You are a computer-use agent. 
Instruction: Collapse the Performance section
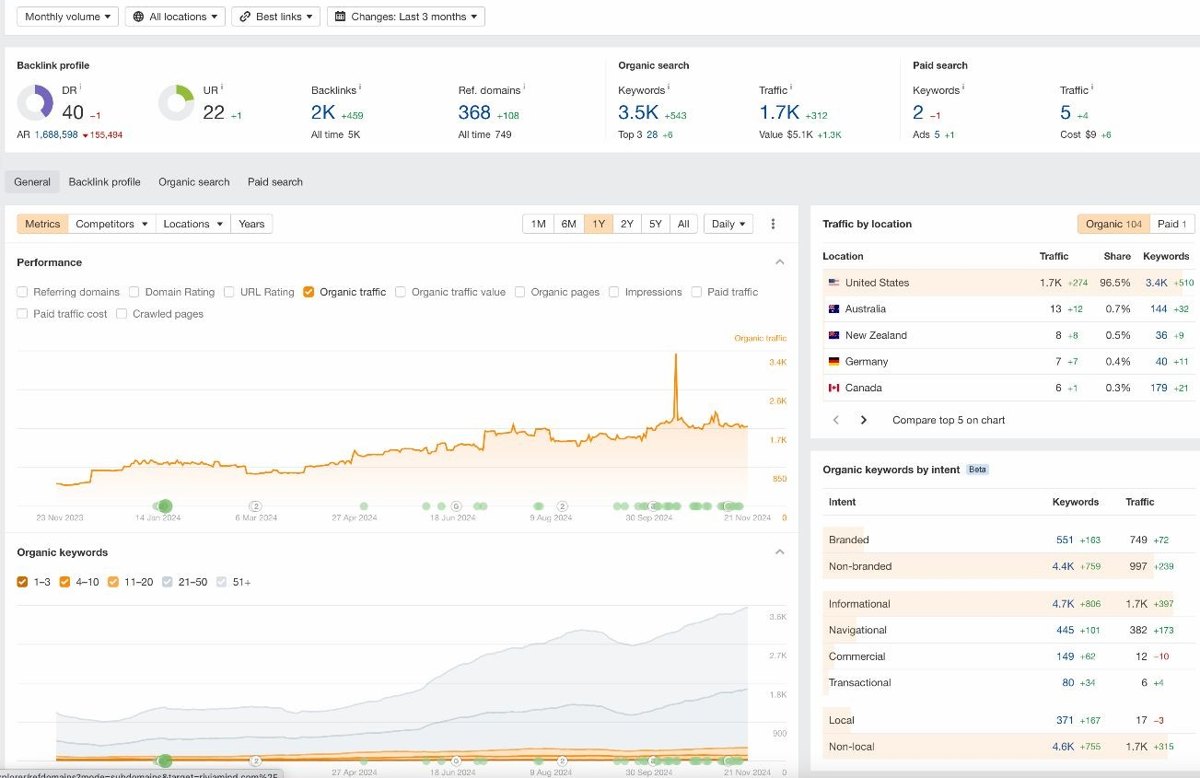coord(780,262)
